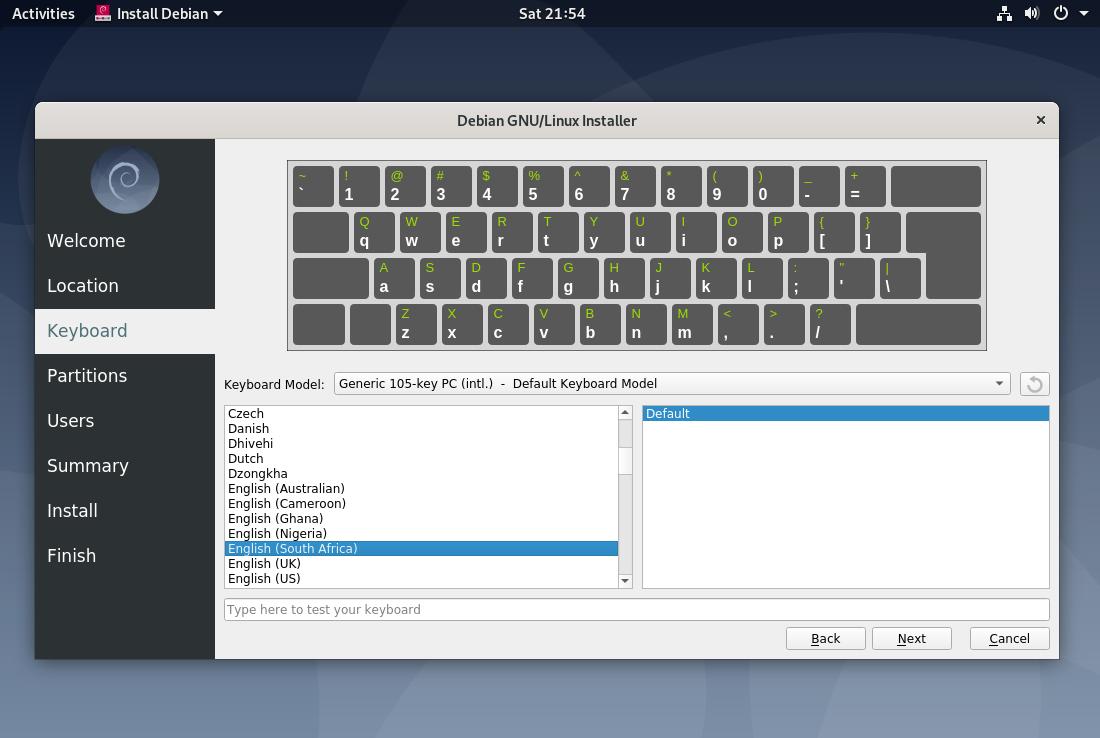Click the Back button
This screenshot has height=738, width=1100.
point(825,638)
